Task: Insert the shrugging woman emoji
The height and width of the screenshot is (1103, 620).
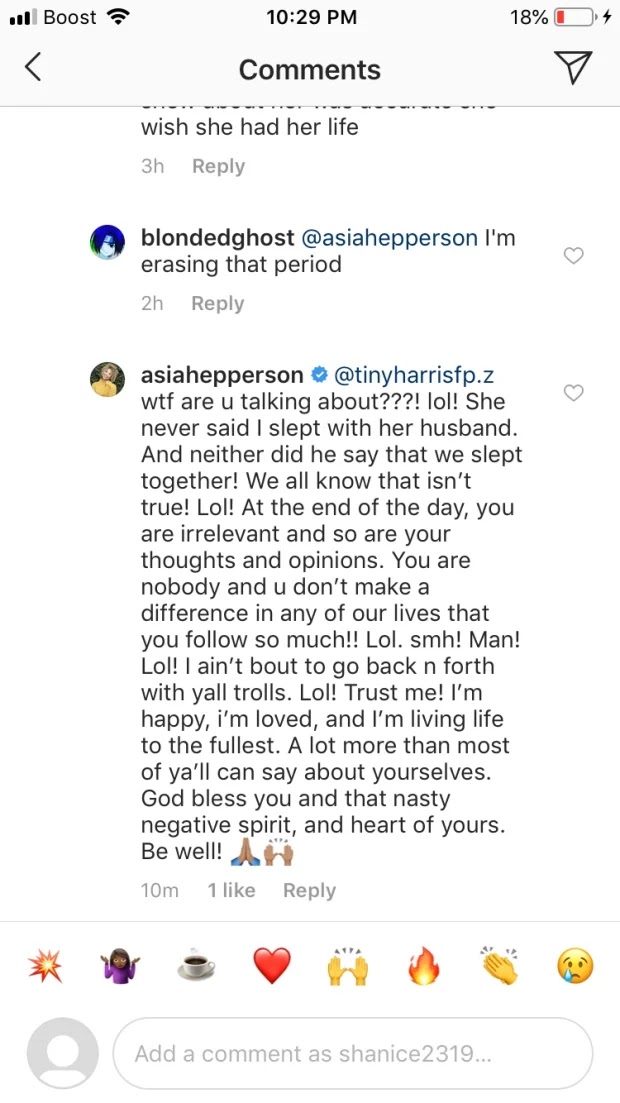Action: tap(120, 966)
